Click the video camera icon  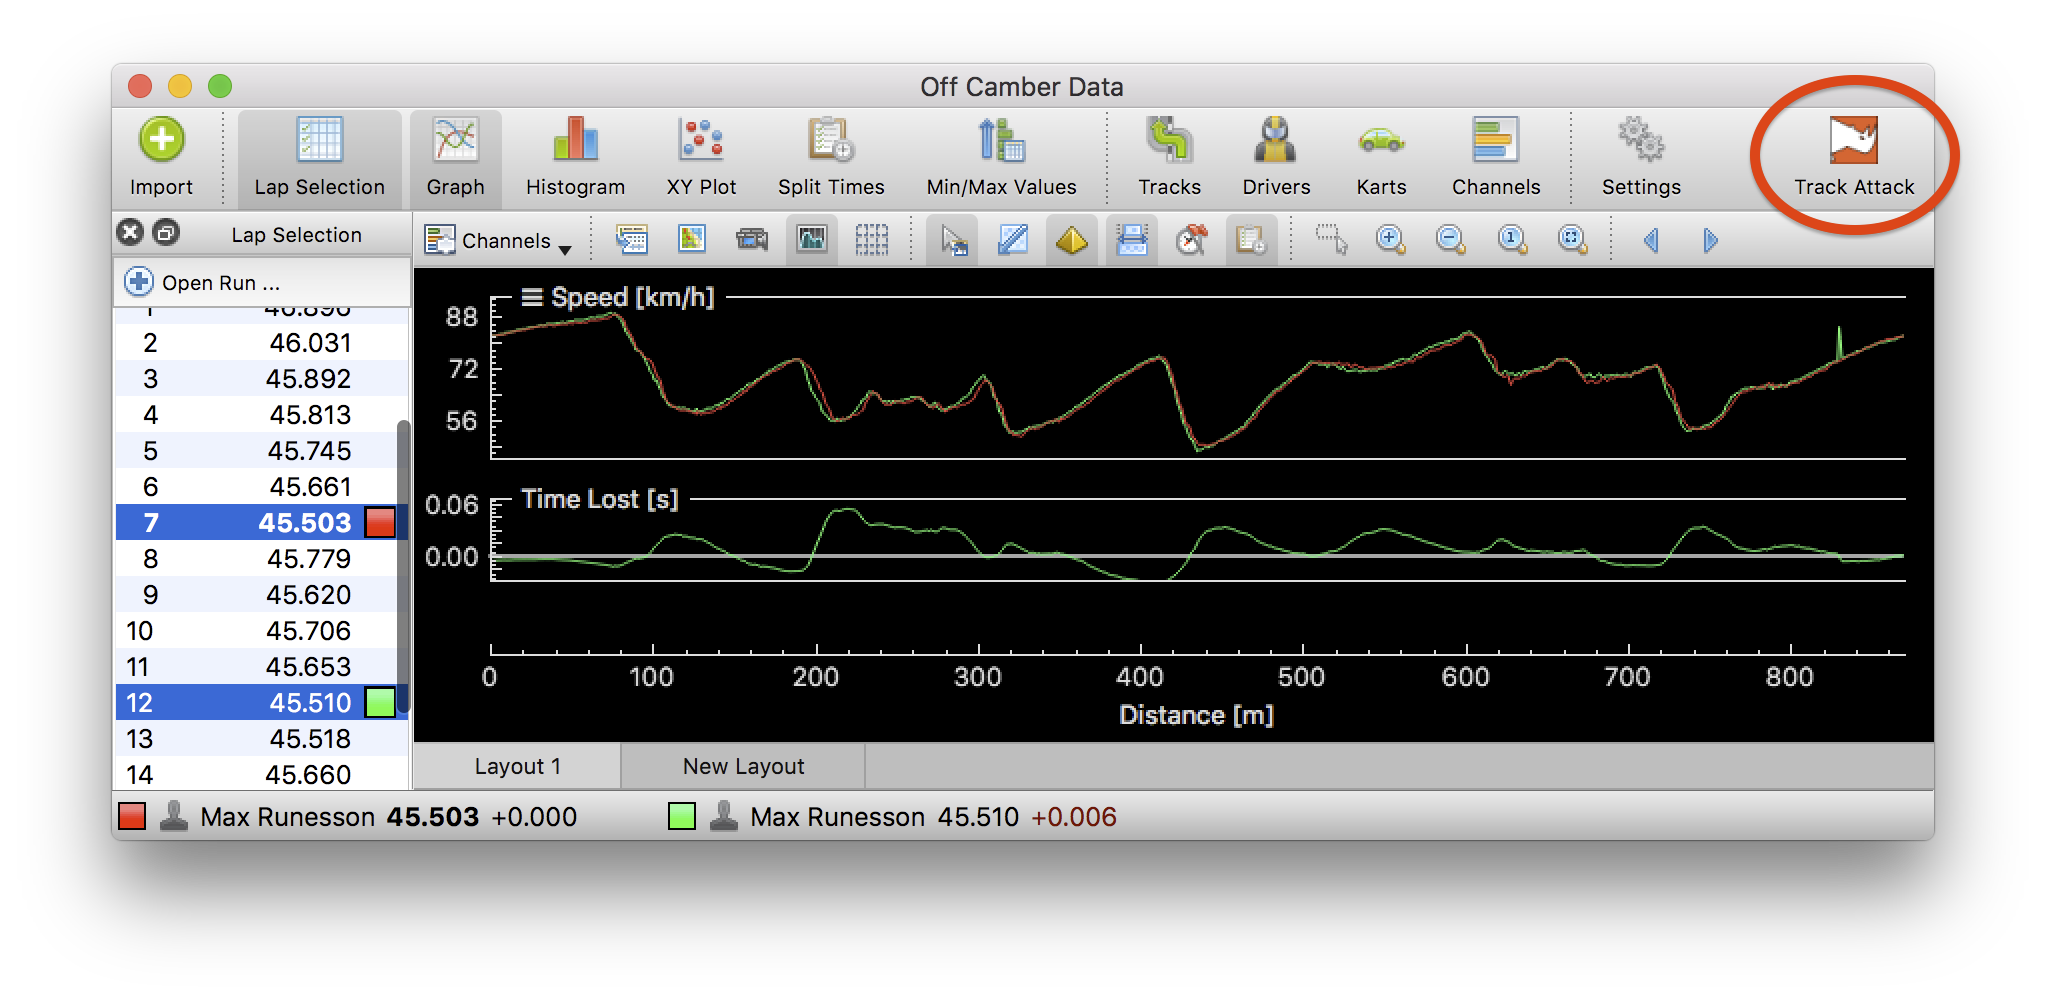point(752,240)
